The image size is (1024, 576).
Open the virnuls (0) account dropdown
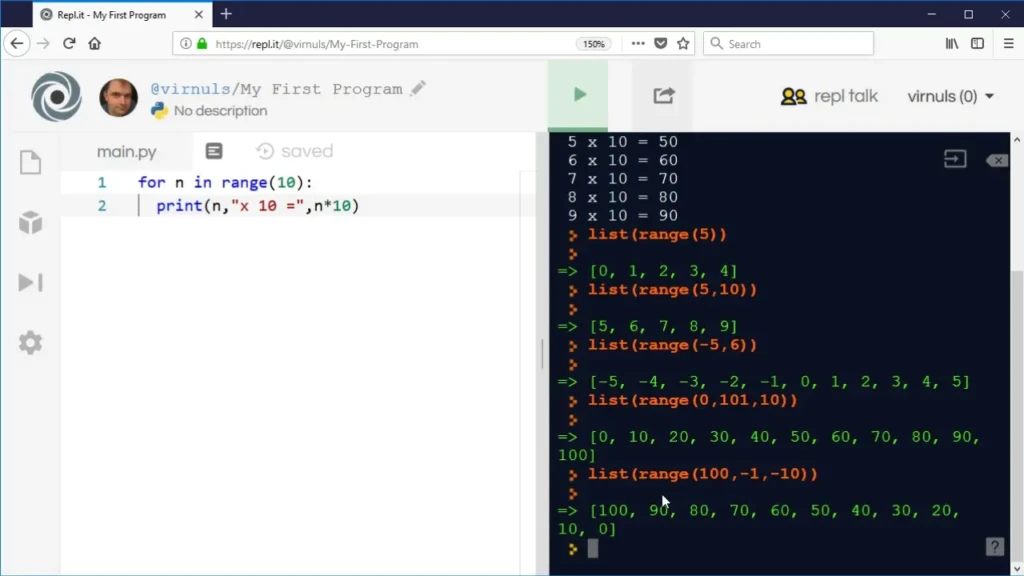point(950,96)
